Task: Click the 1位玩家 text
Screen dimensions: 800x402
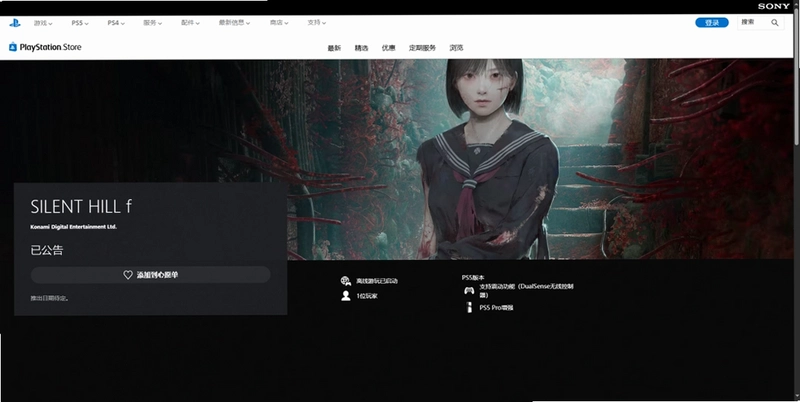Action: (x=367, y=296)
